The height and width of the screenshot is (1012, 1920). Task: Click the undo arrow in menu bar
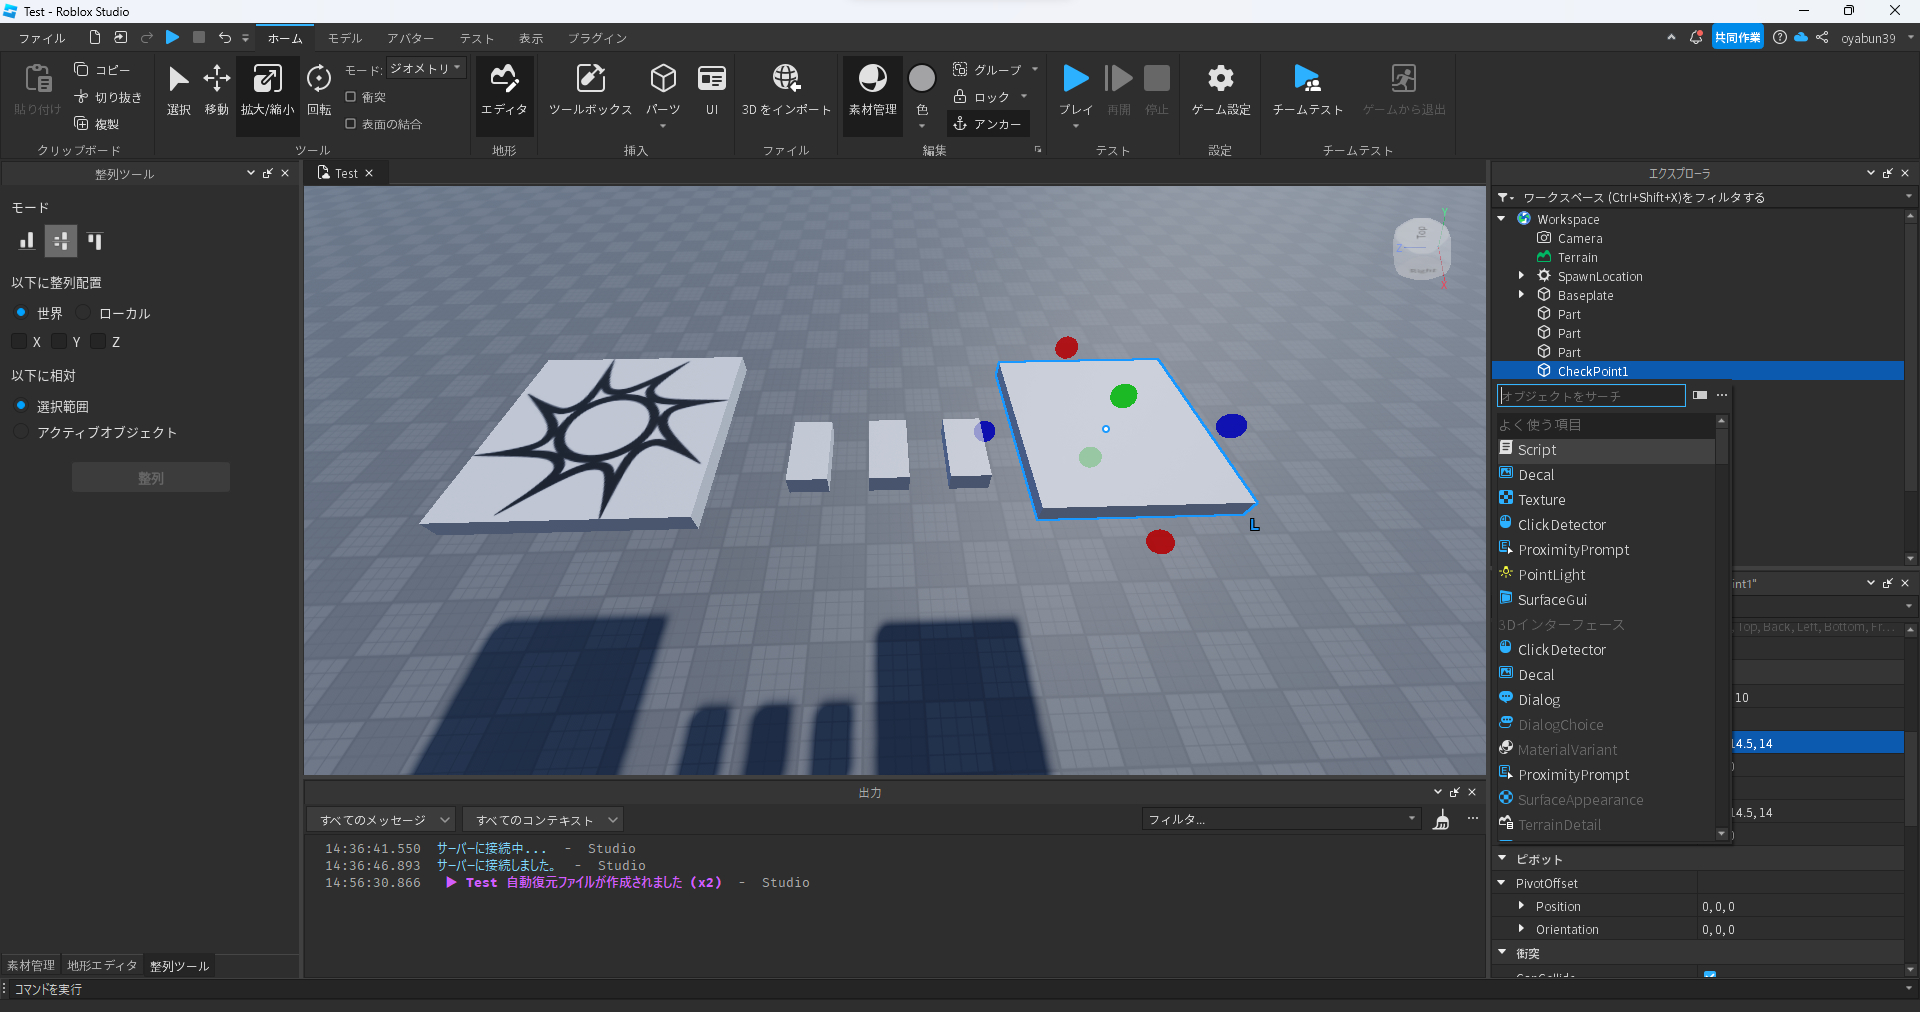tap(225, 37)
